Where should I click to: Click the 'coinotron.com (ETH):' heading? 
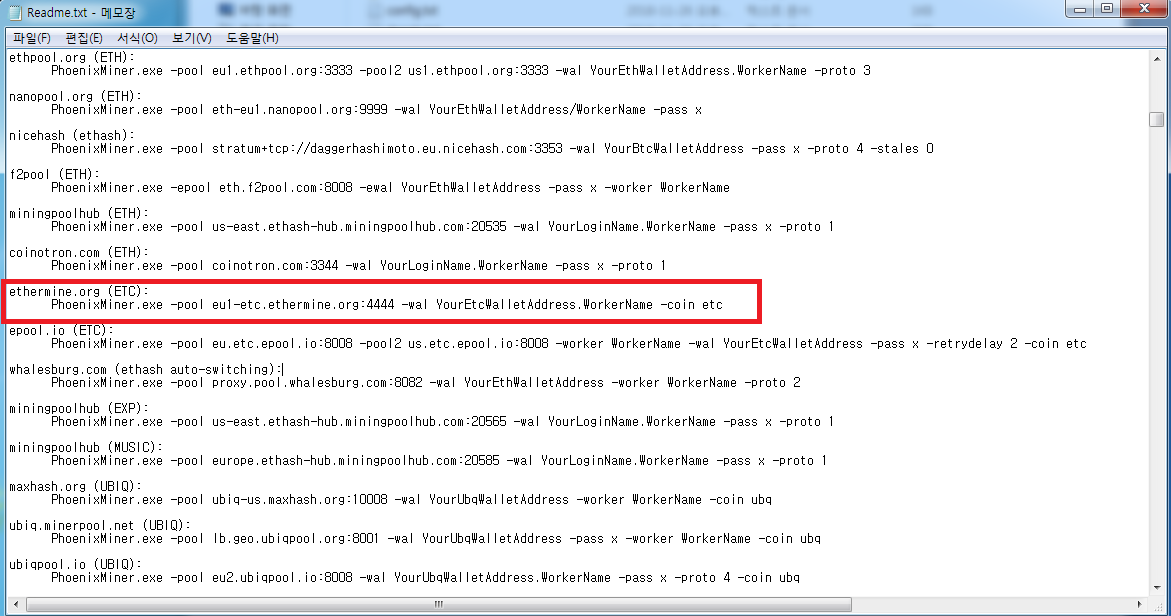(x=79, y=252)
